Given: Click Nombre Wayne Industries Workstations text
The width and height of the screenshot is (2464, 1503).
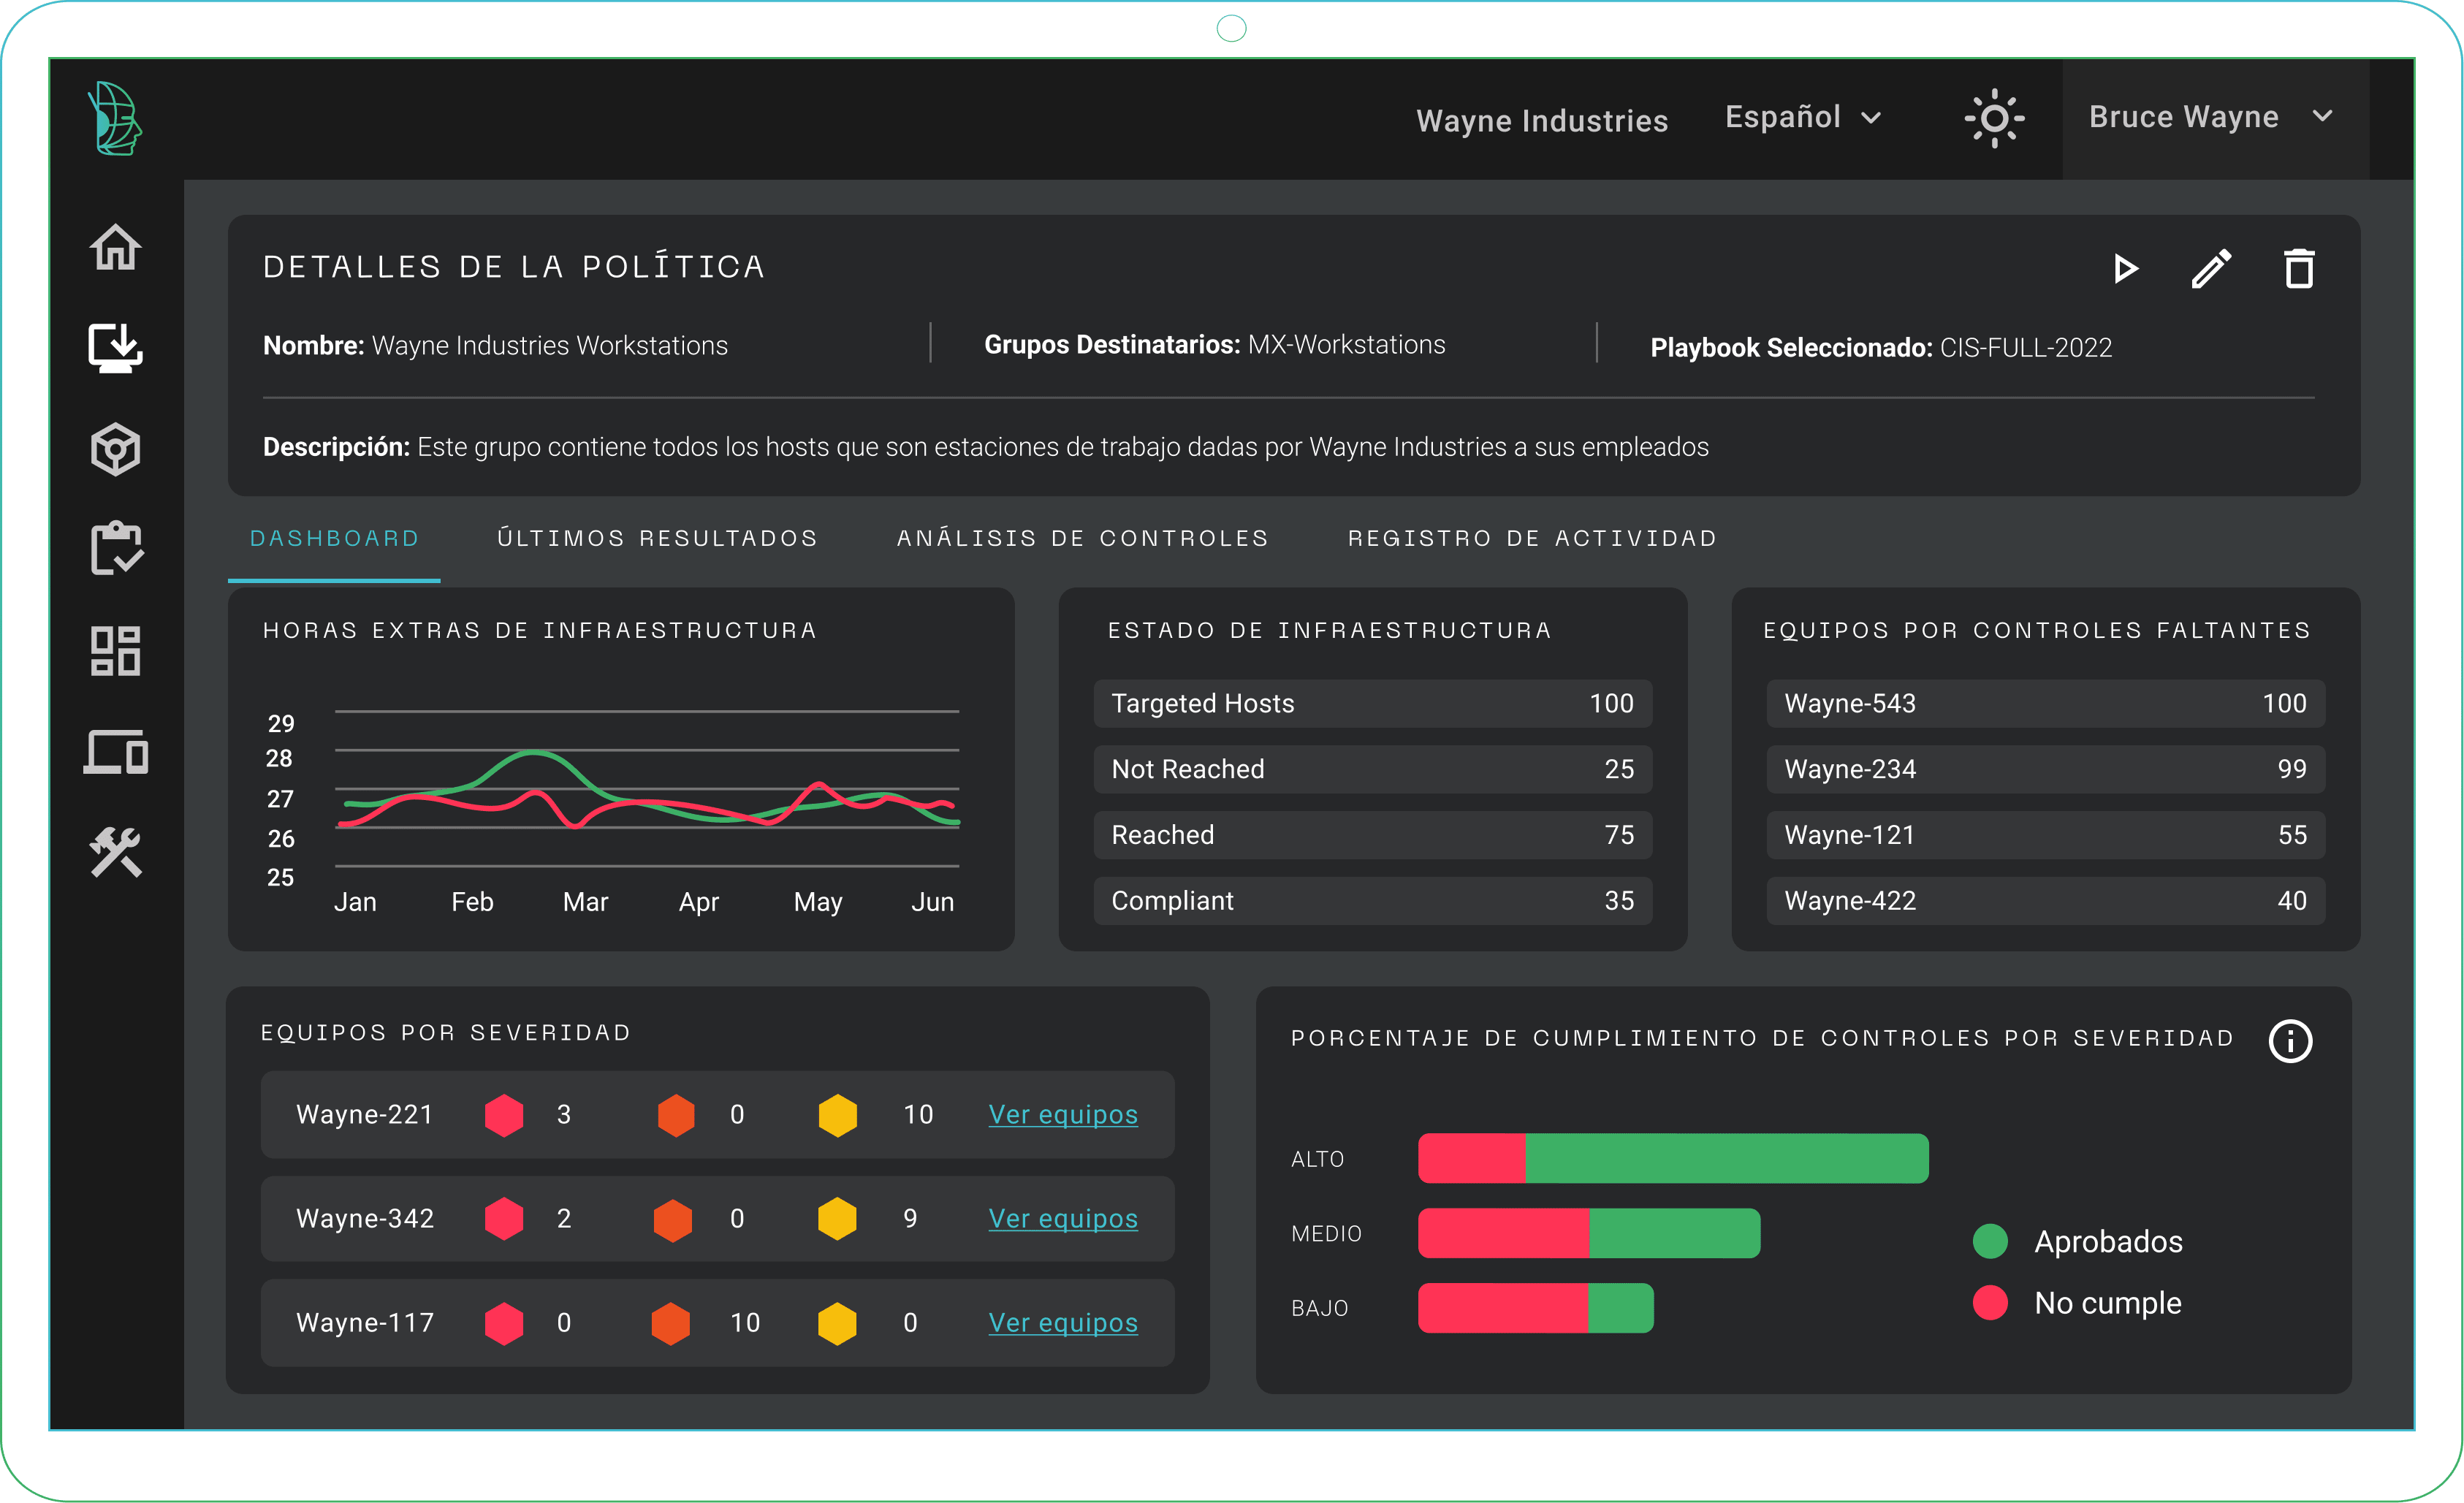Looking at the screenshot, I should (x=495, y=346).
